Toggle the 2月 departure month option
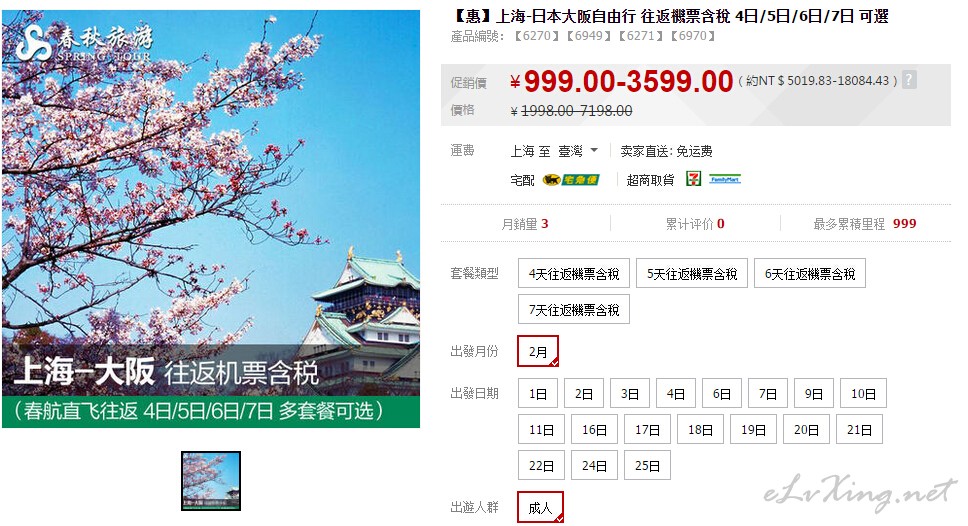 pos(538,351)
